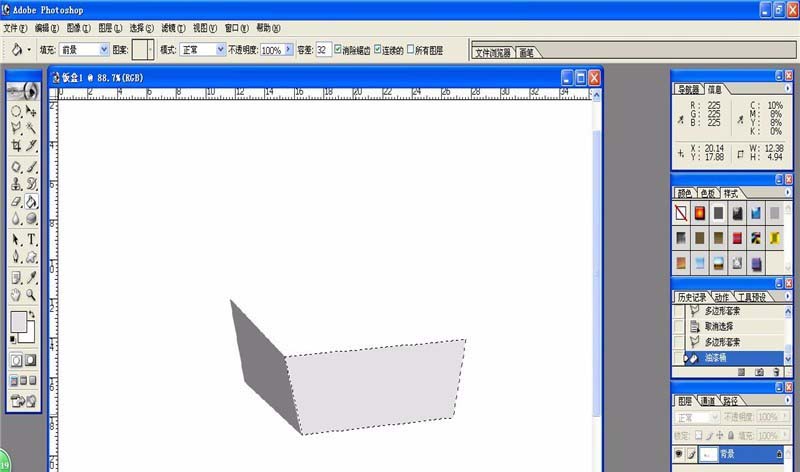800x472 pixels.
Task: Switch to the 动作 actions tab
Action: point(720,297)
